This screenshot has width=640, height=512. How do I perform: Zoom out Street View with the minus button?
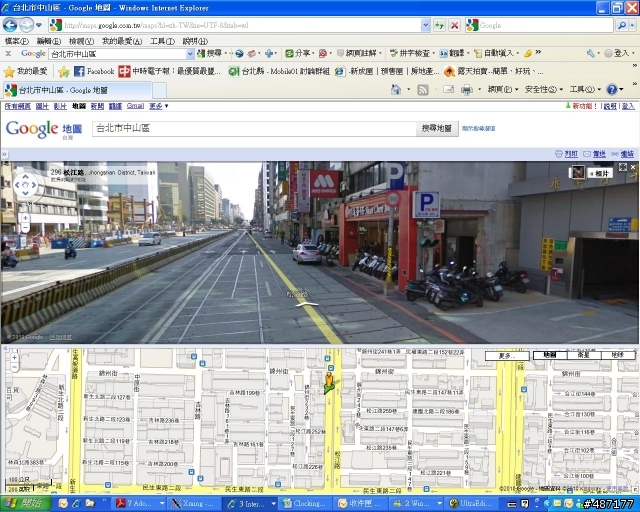[x=25, y=228]
